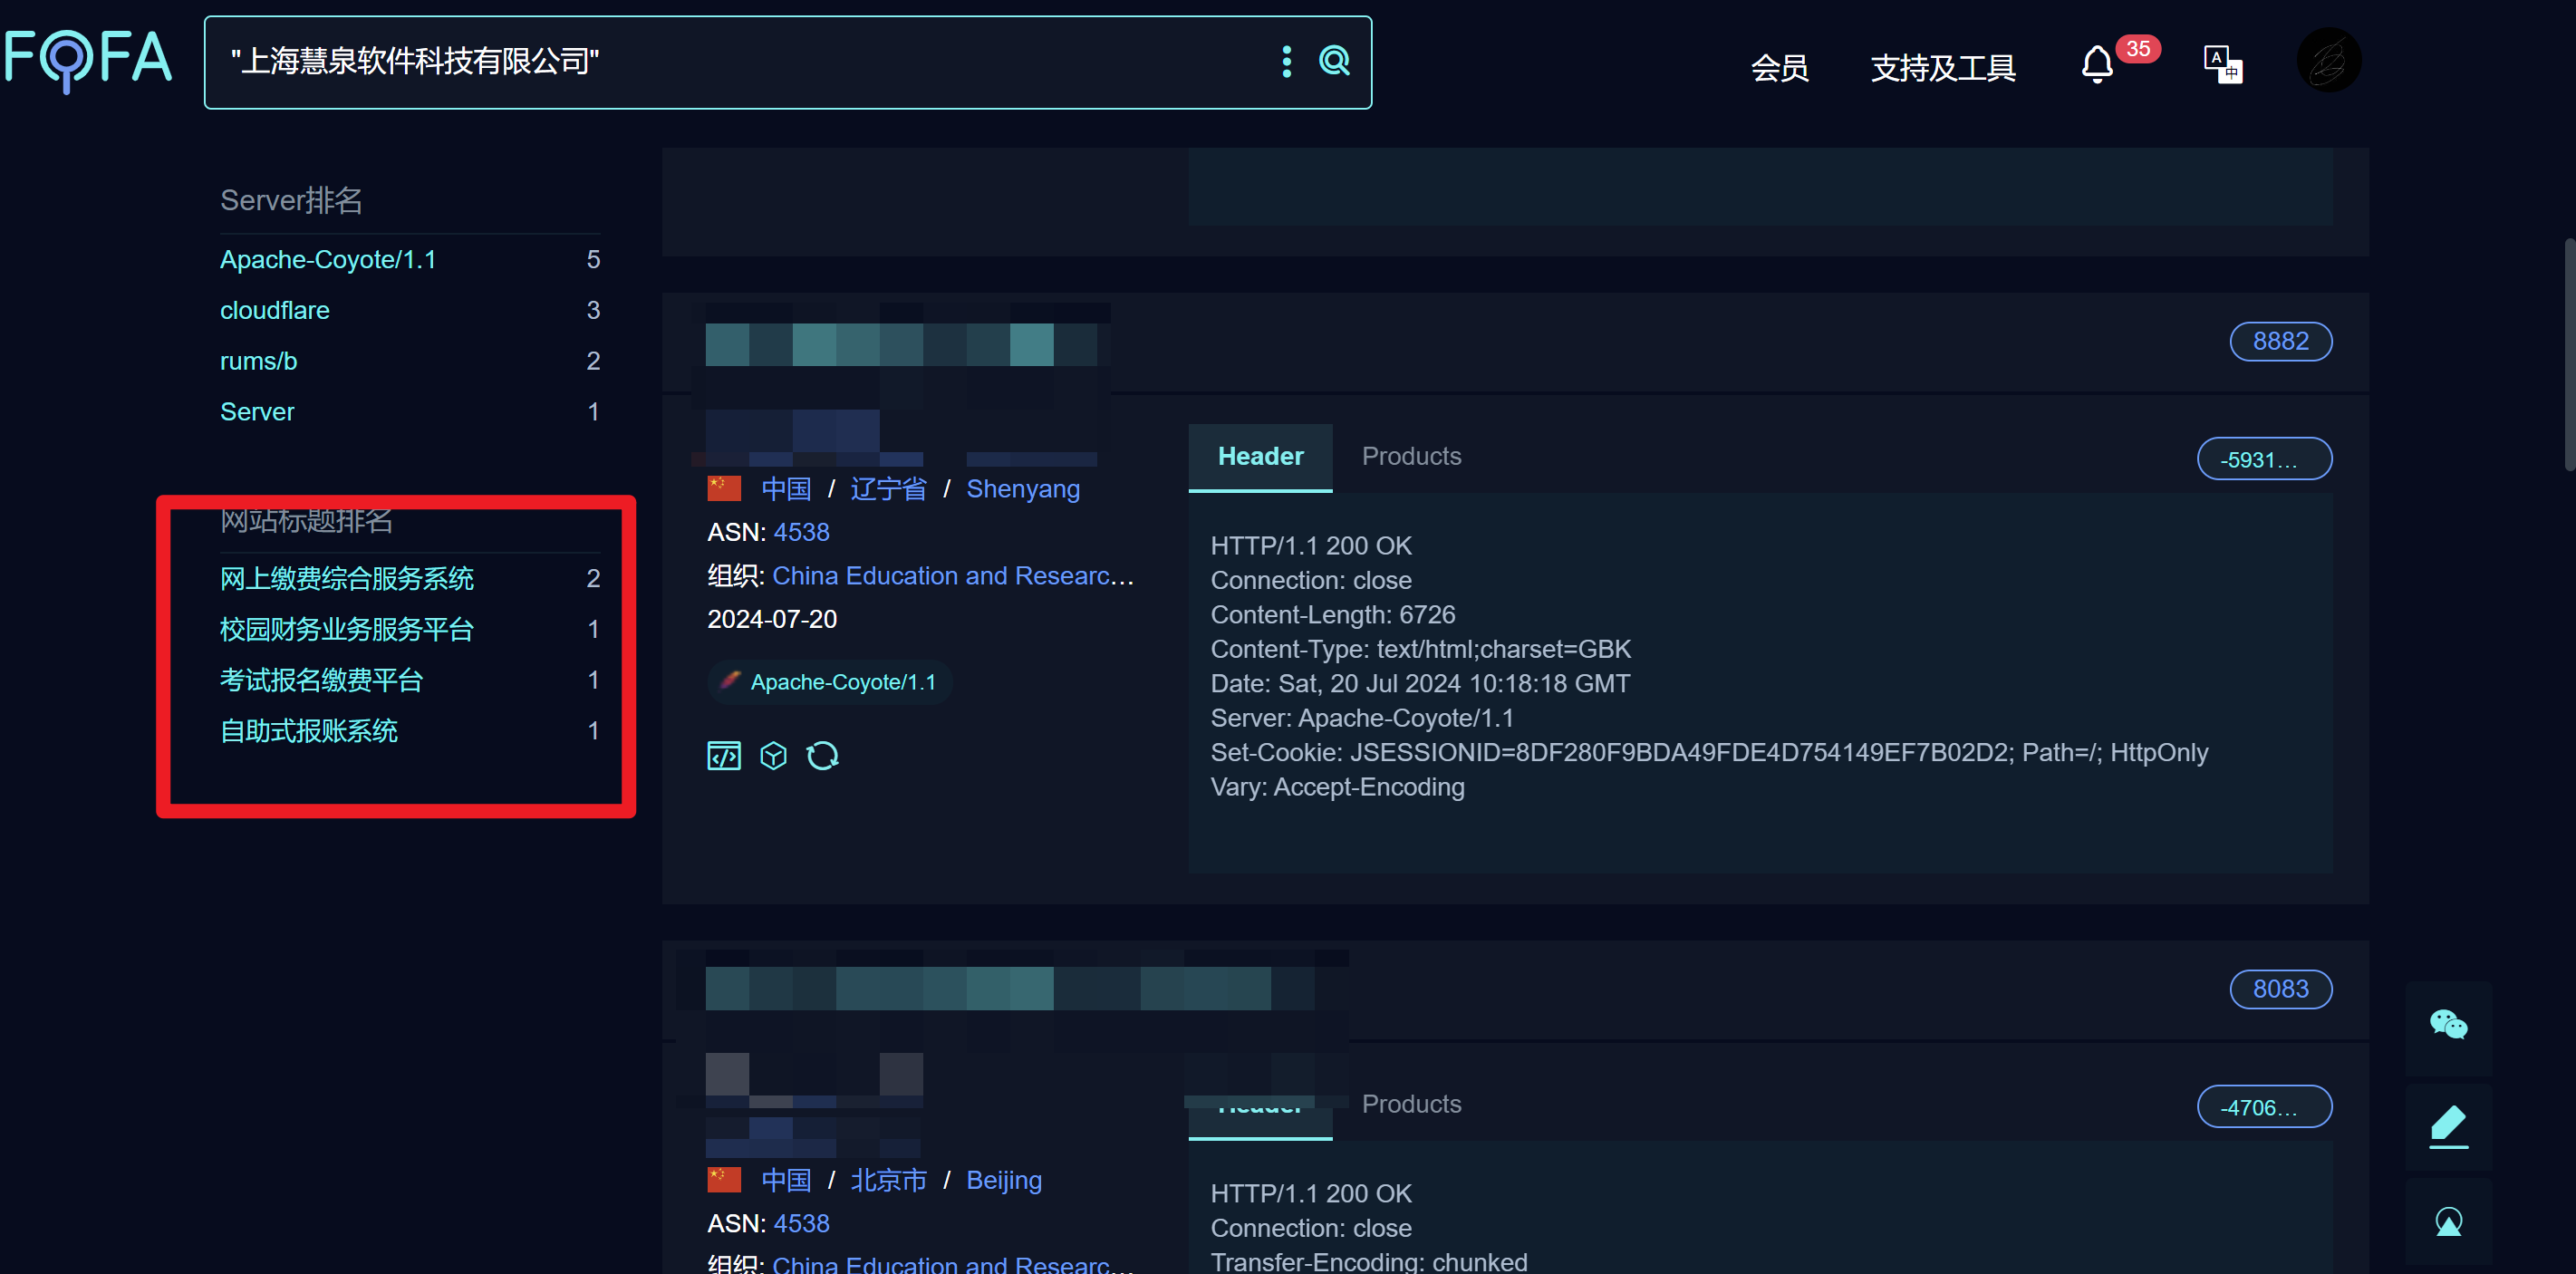Click the refresh icon for Shenyang result

822,755
